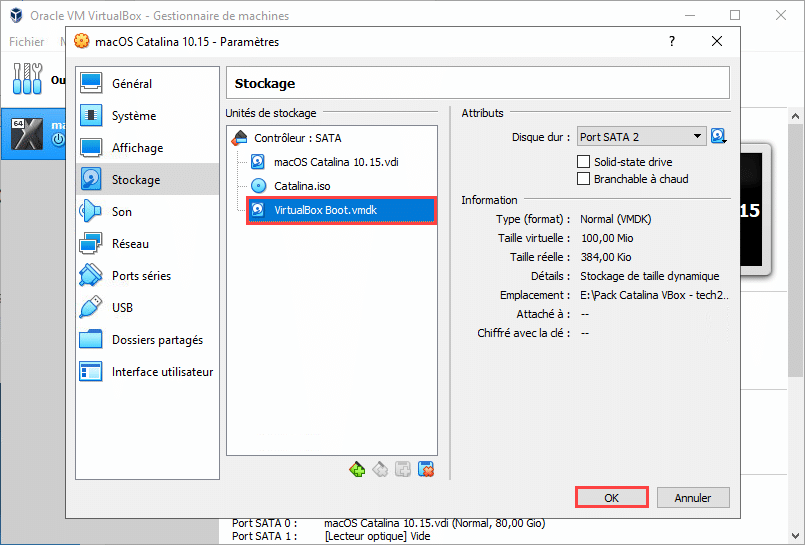
Task: Click the settings gear icon in dialog title
Action: point(81,41)
